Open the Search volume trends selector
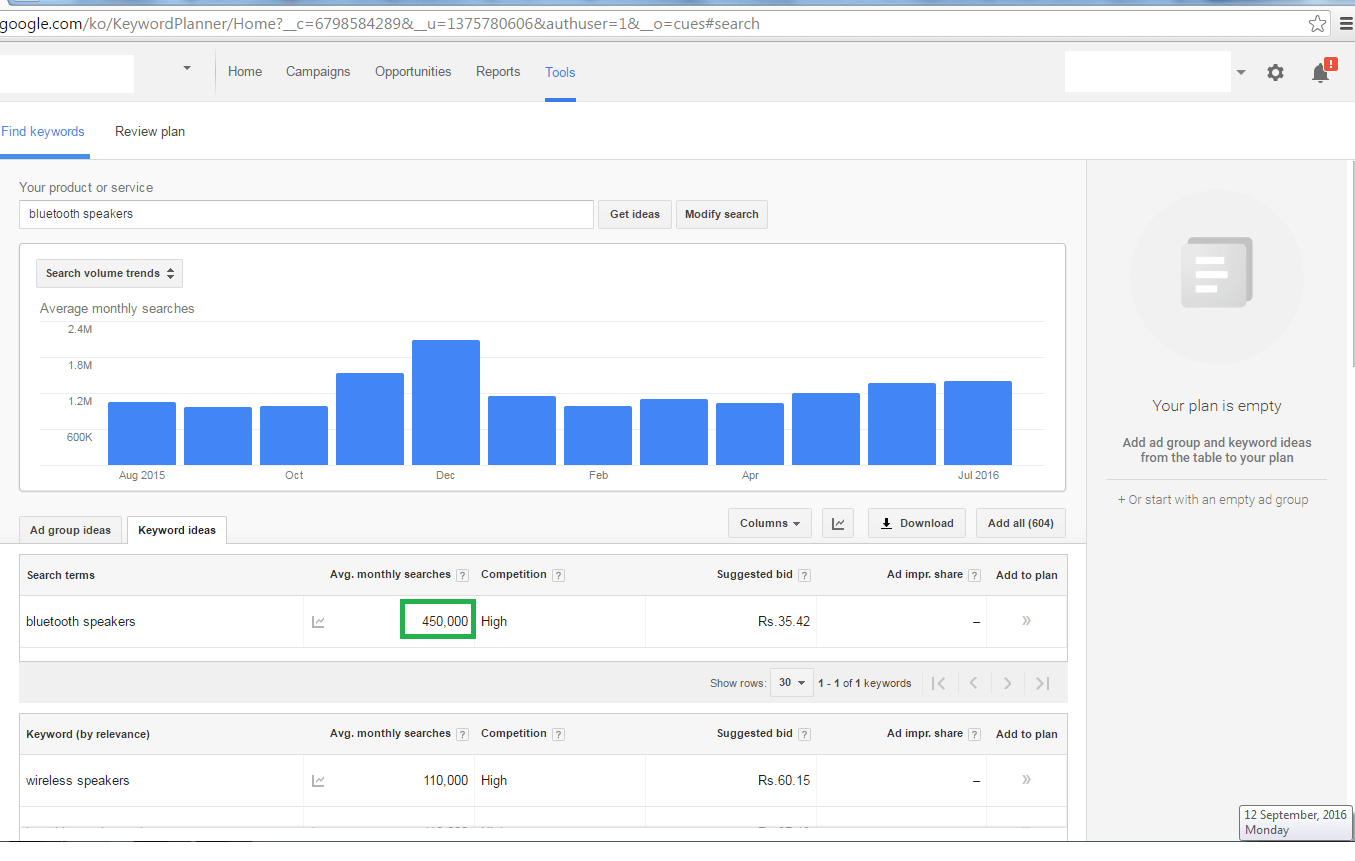The width and height of the screenshot is (1355, 861). (108, 272)
